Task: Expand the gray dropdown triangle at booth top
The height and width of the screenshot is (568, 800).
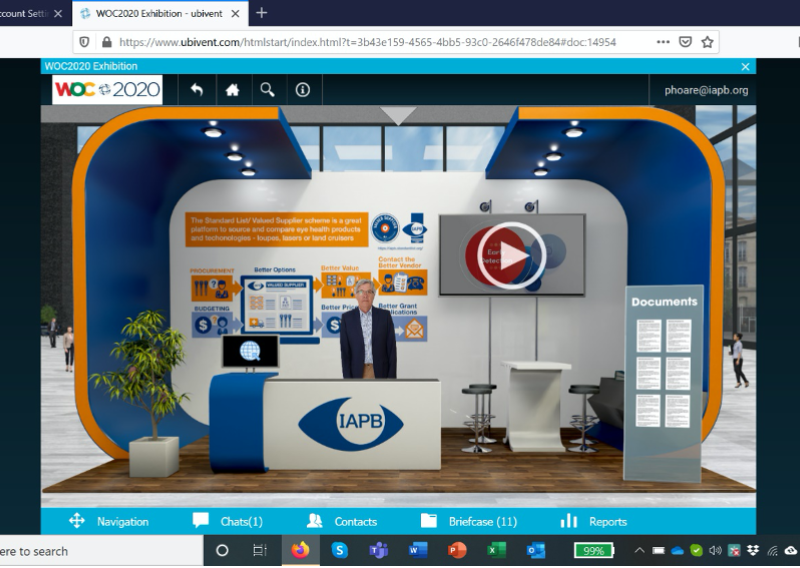Action: [x=398, y=116]
